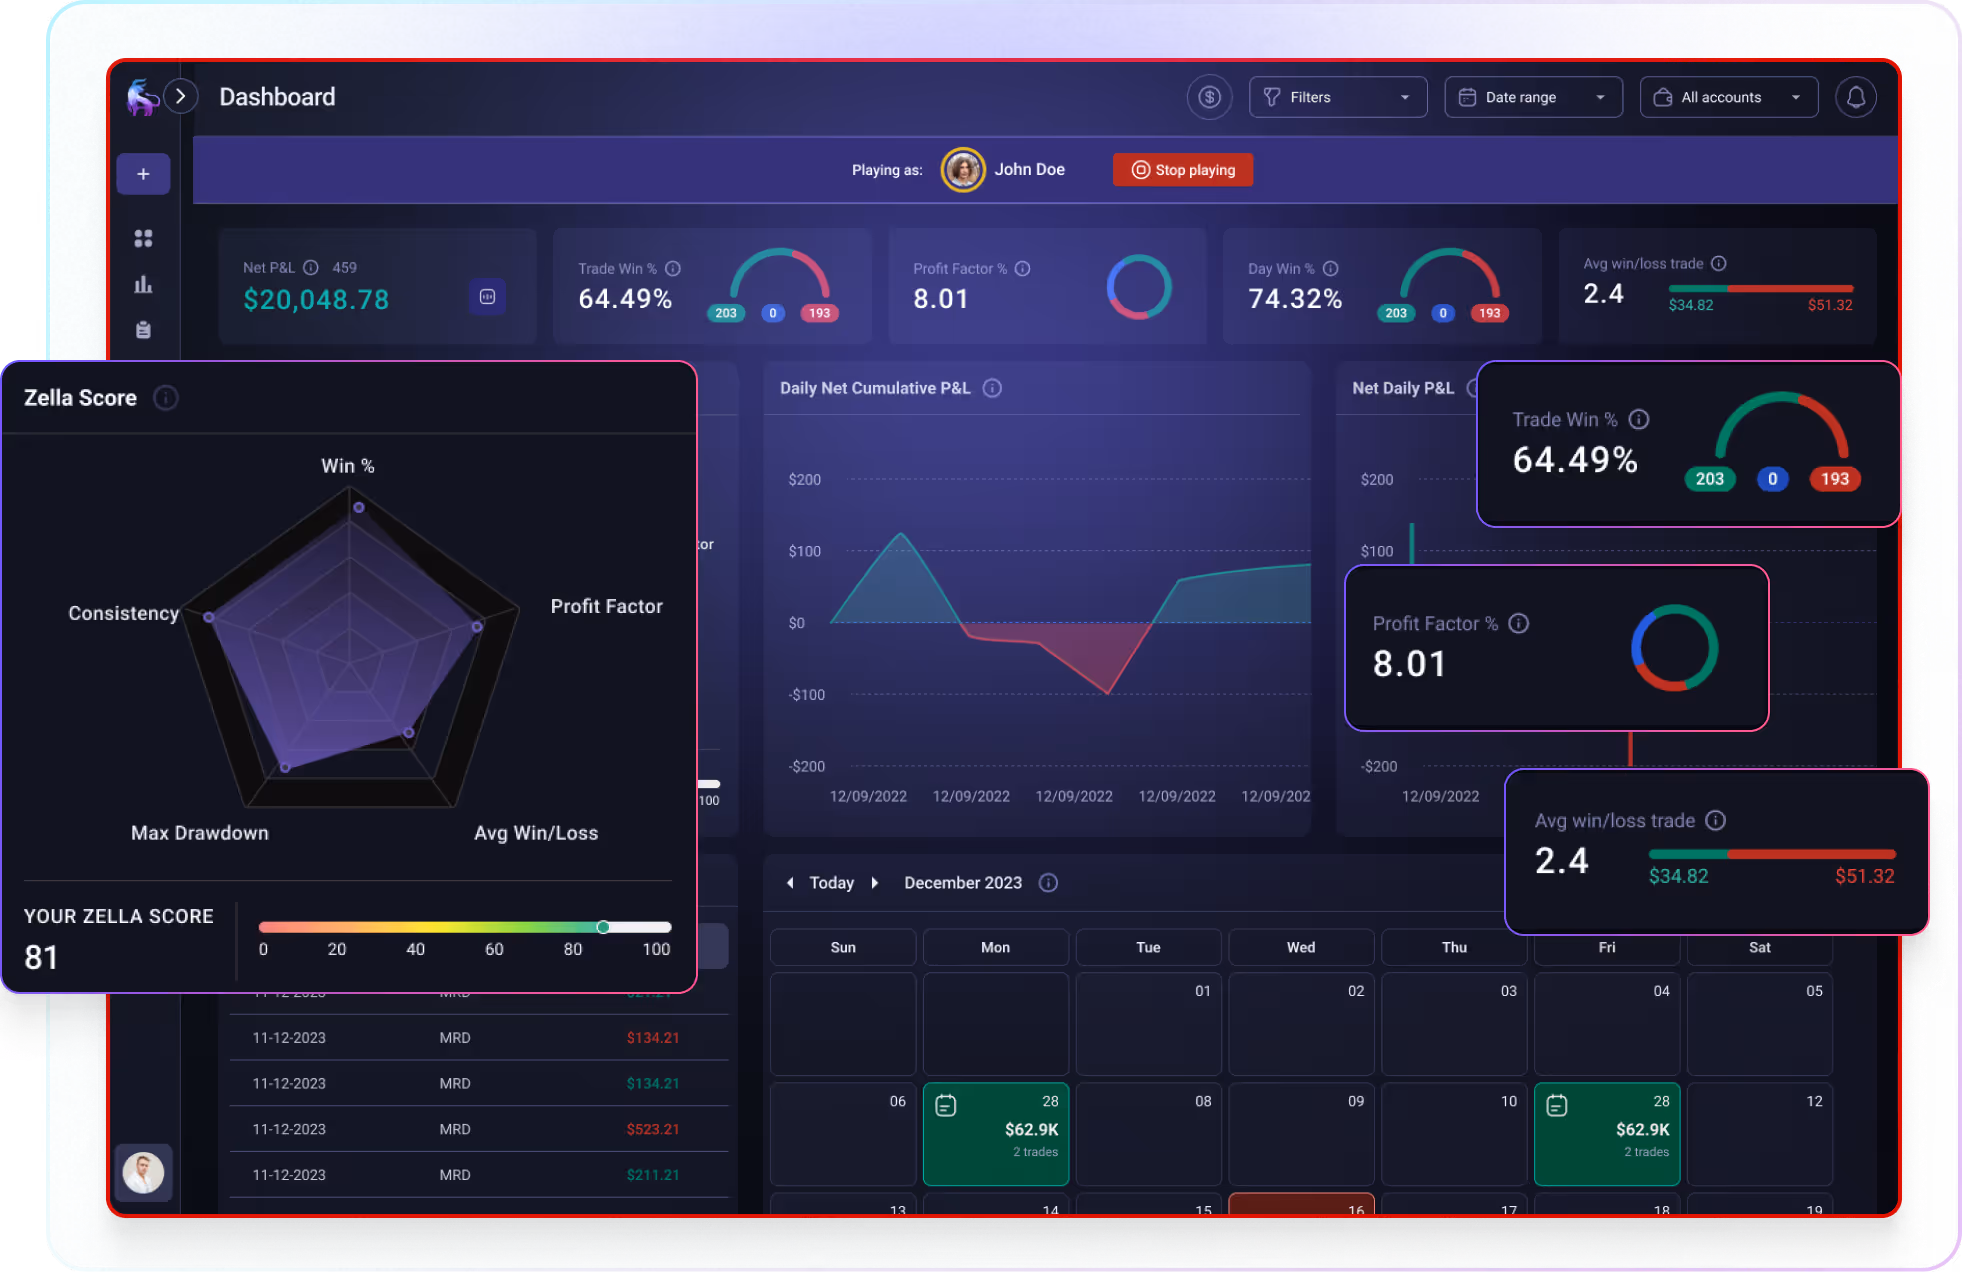The height and width of the screenshot is (1272, 1962).
Task: Click the dollar currency icon in header
Action: [x=1209, y=97]
